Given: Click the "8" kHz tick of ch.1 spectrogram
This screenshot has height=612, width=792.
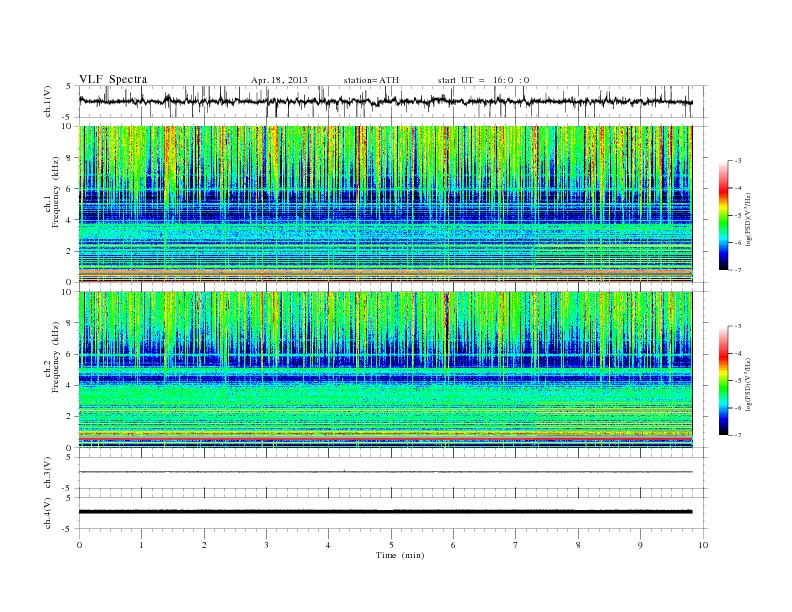Looking at the screenshot, I should (x=69, y=158).
